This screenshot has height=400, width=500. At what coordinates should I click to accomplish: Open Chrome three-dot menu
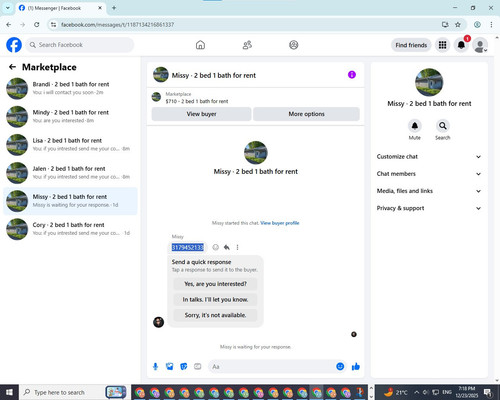(491, 25)
